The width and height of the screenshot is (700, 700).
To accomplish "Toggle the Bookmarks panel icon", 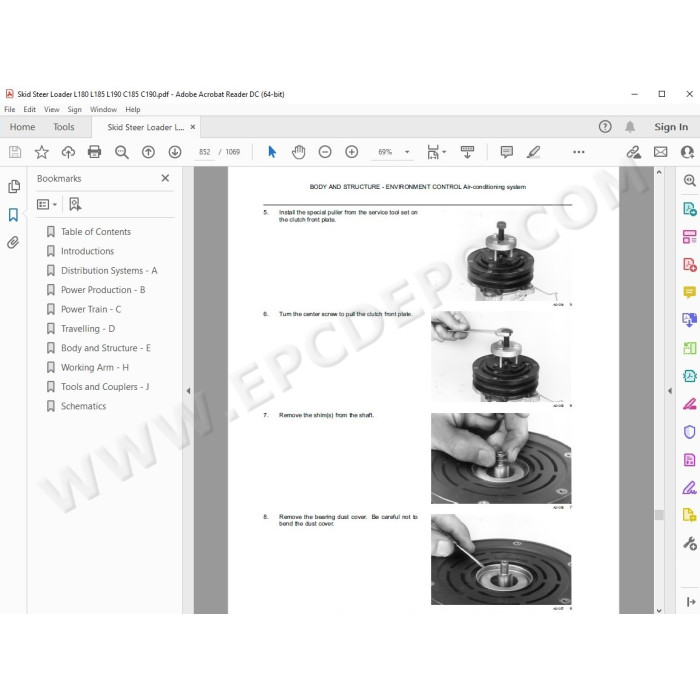I will coord(13,215).
